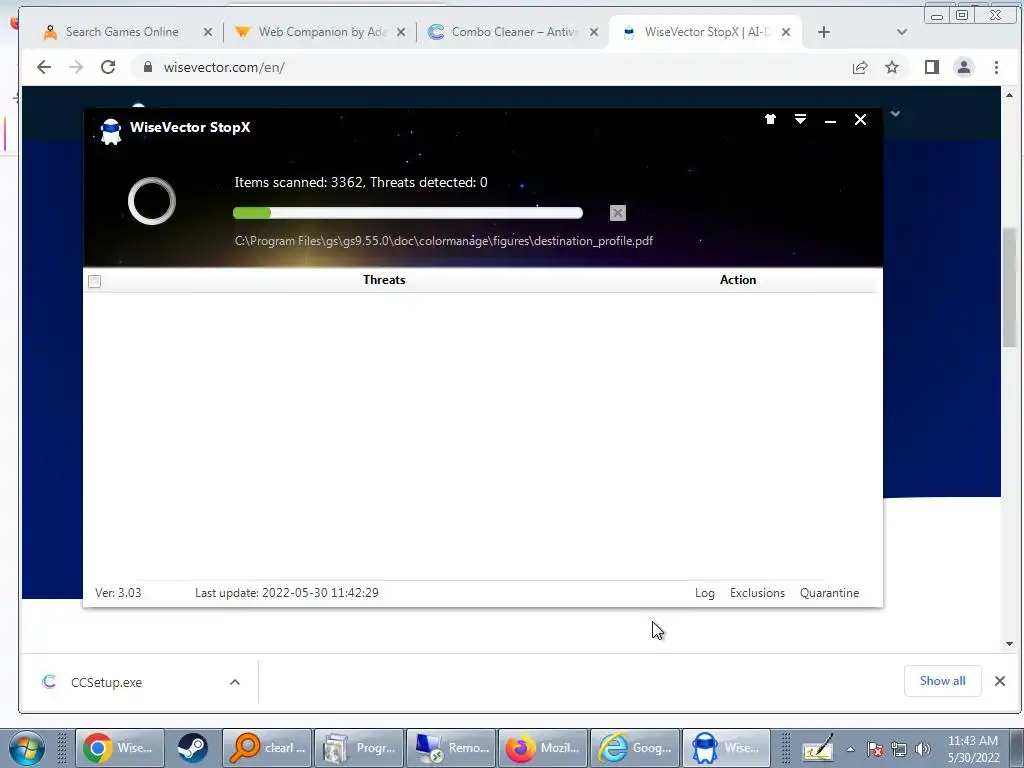Click the Action Center flag icon

(x=874, y=749)
